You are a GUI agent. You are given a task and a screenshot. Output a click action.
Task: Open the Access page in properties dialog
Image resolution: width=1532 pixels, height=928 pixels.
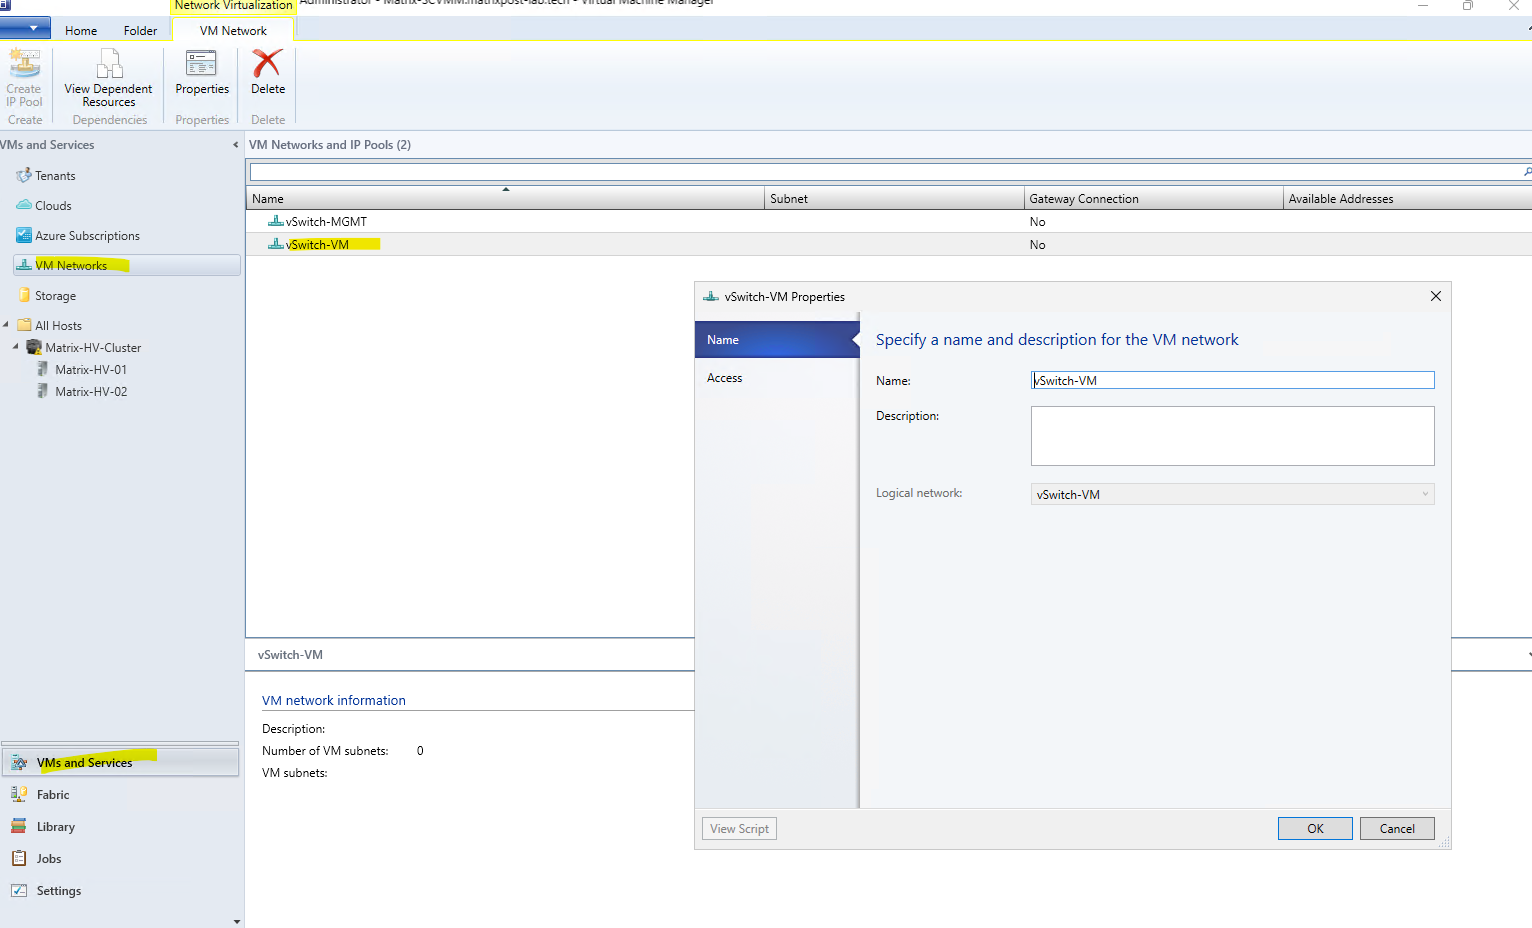tap(777, 378)
